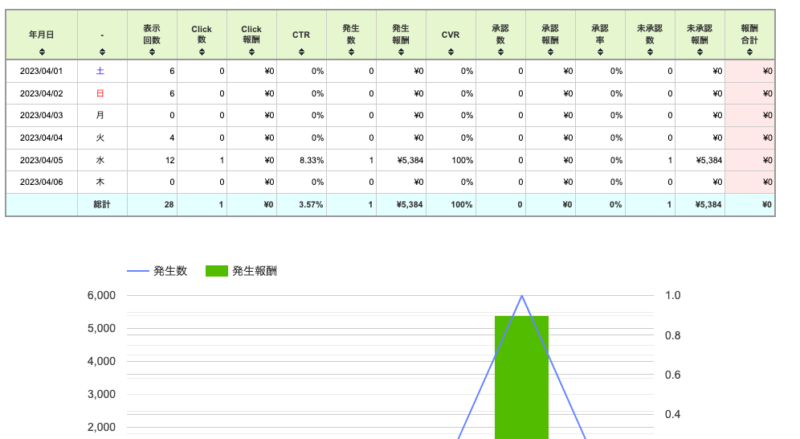Click 100% CVR in 総計 row

pos(462,205)
